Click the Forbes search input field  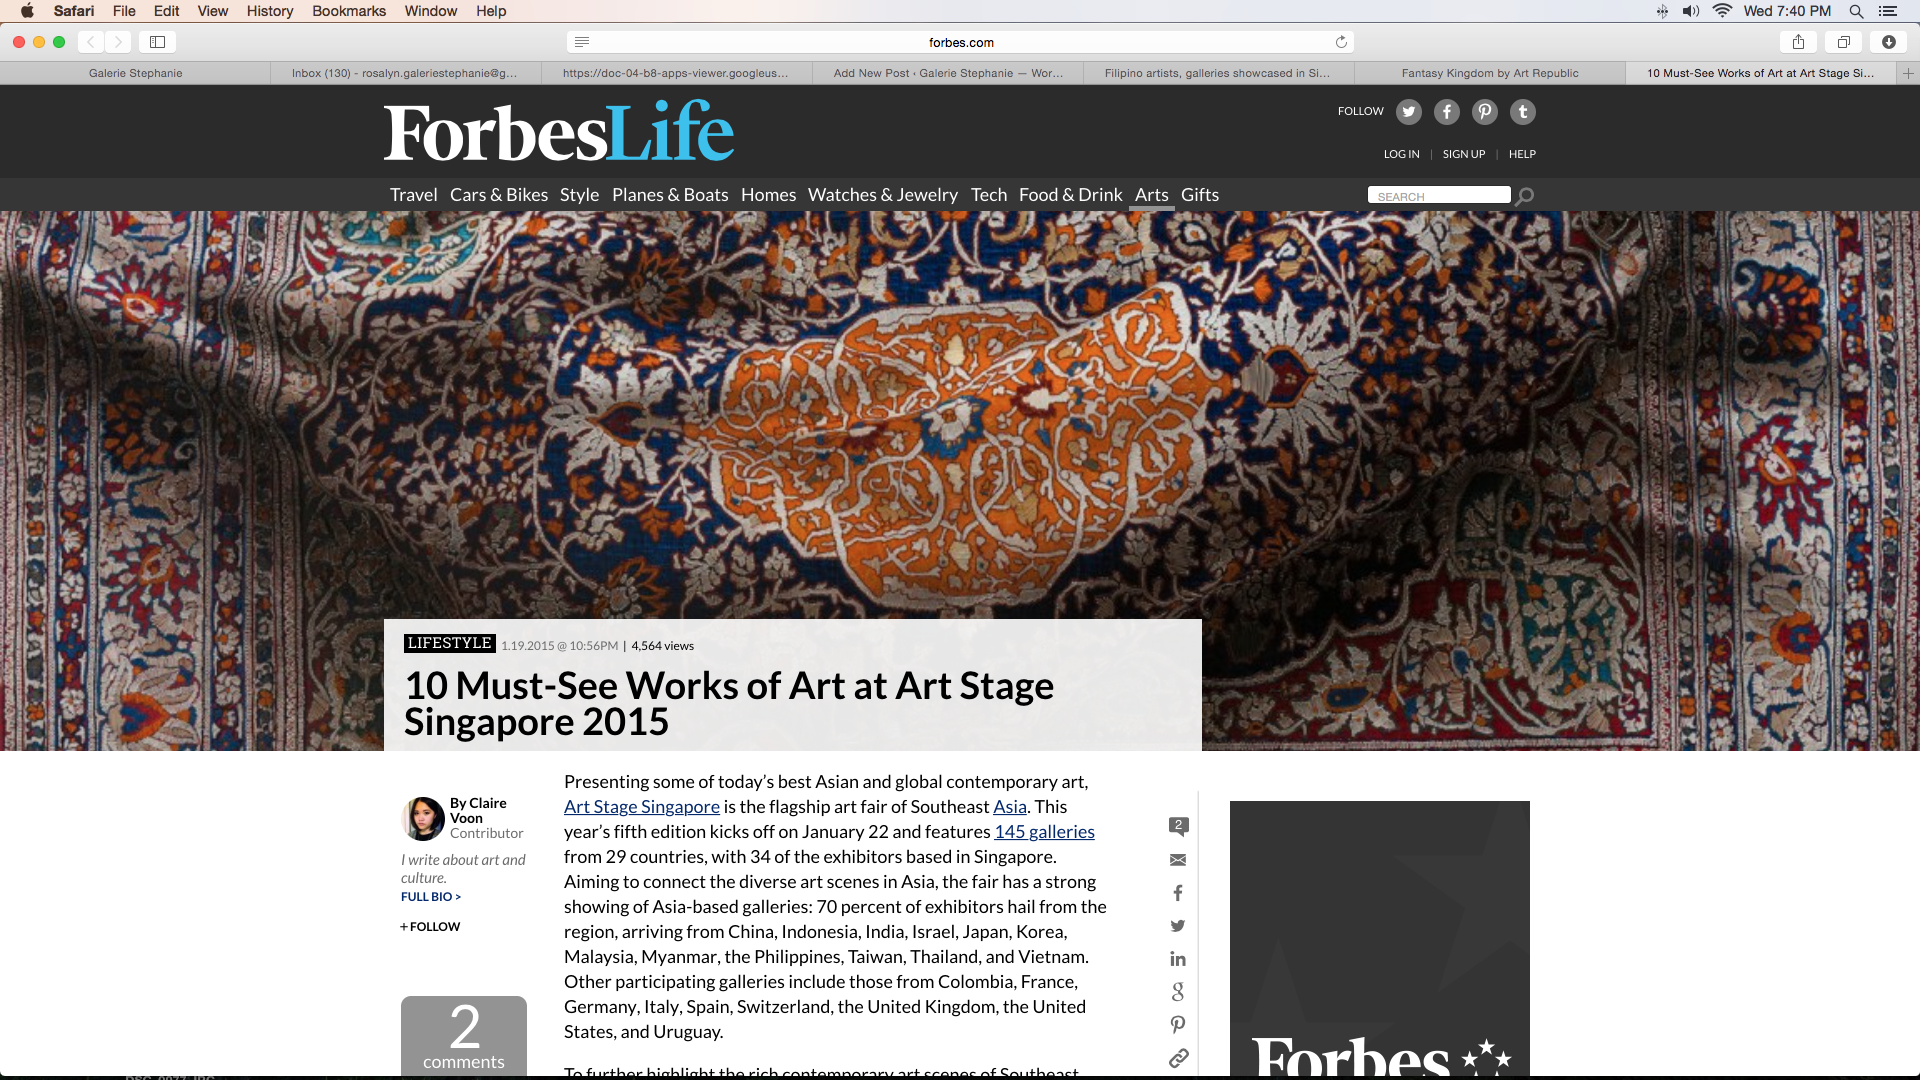click(1438, 196)
